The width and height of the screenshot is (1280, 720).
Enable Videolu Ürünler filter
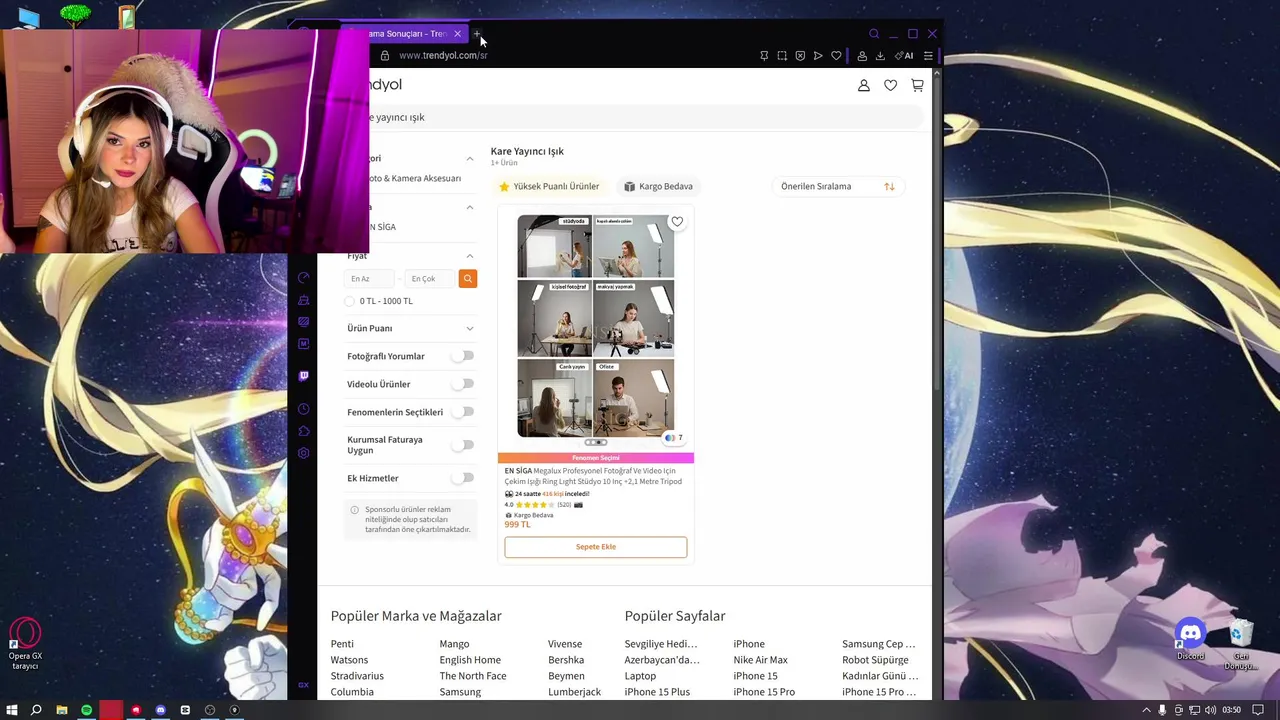462,384
